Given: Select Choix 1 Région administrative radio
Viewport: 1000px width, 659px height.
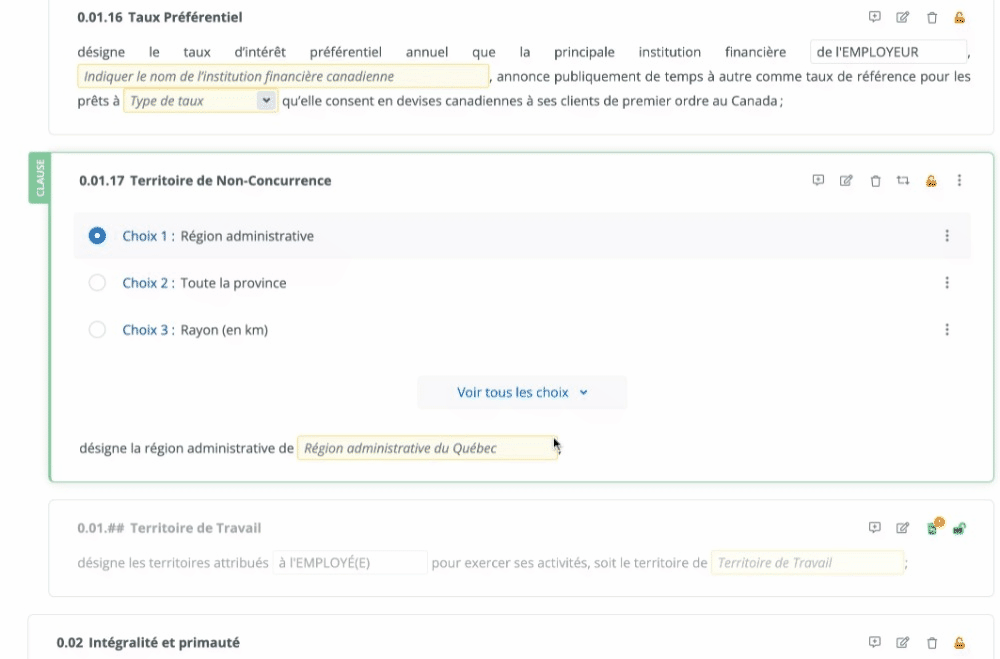Looking at the screenshot, I should point(97,236).
